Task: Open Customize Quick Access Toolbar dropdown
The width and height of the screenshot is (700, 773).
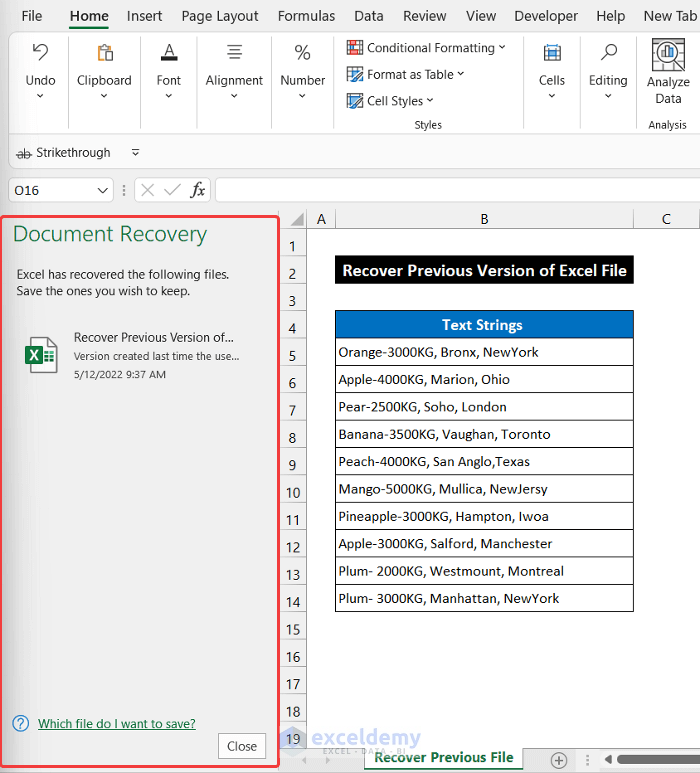Action: [136, 153]
